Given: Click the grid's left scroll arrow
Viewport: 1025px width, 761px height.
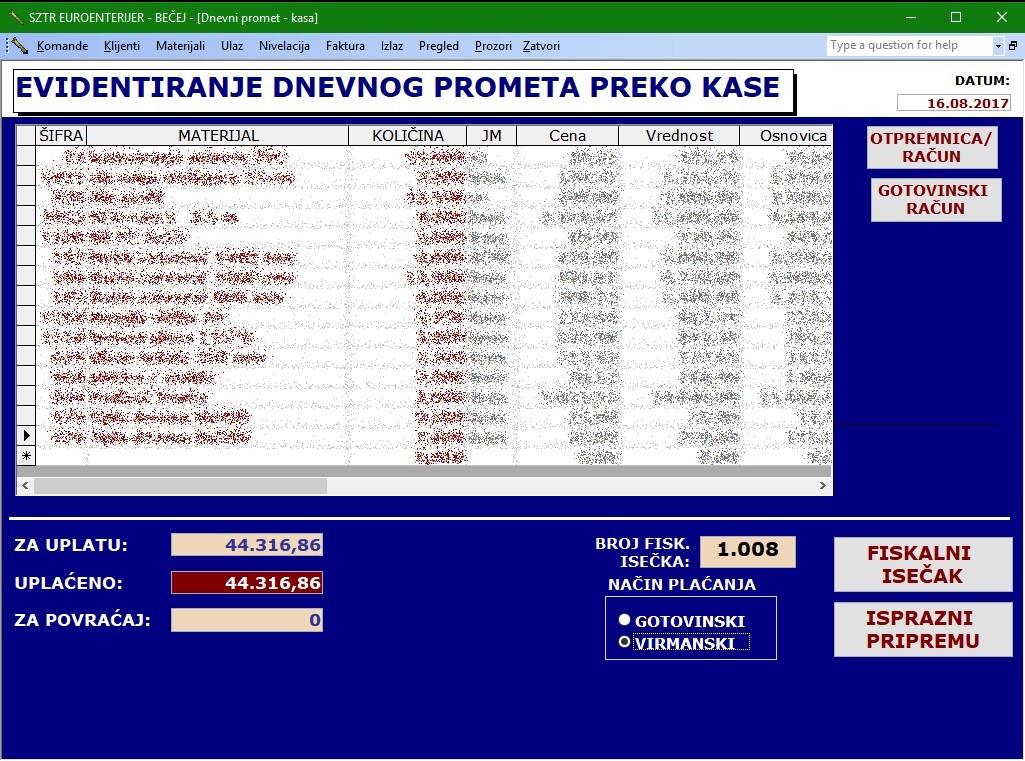Looking at the screenshot, I should [x=24, y=486].
